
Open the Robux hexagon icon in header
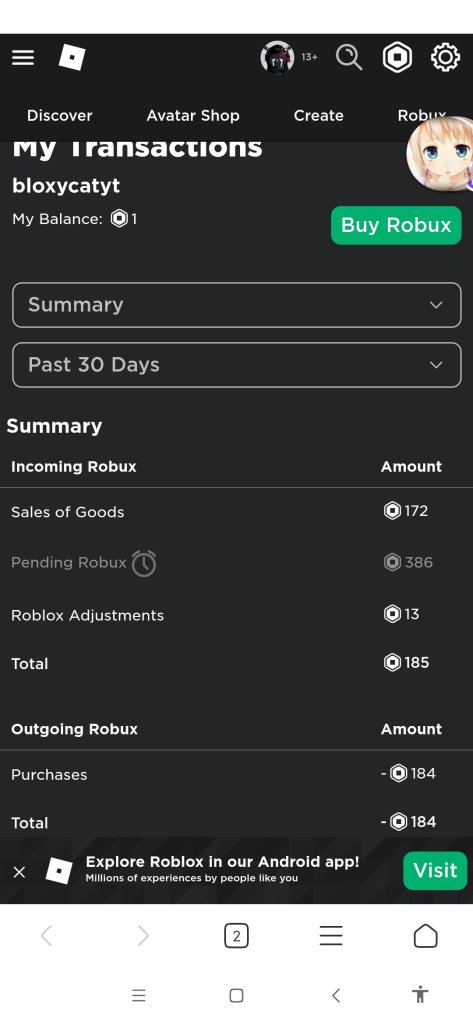tap(397, 57)
